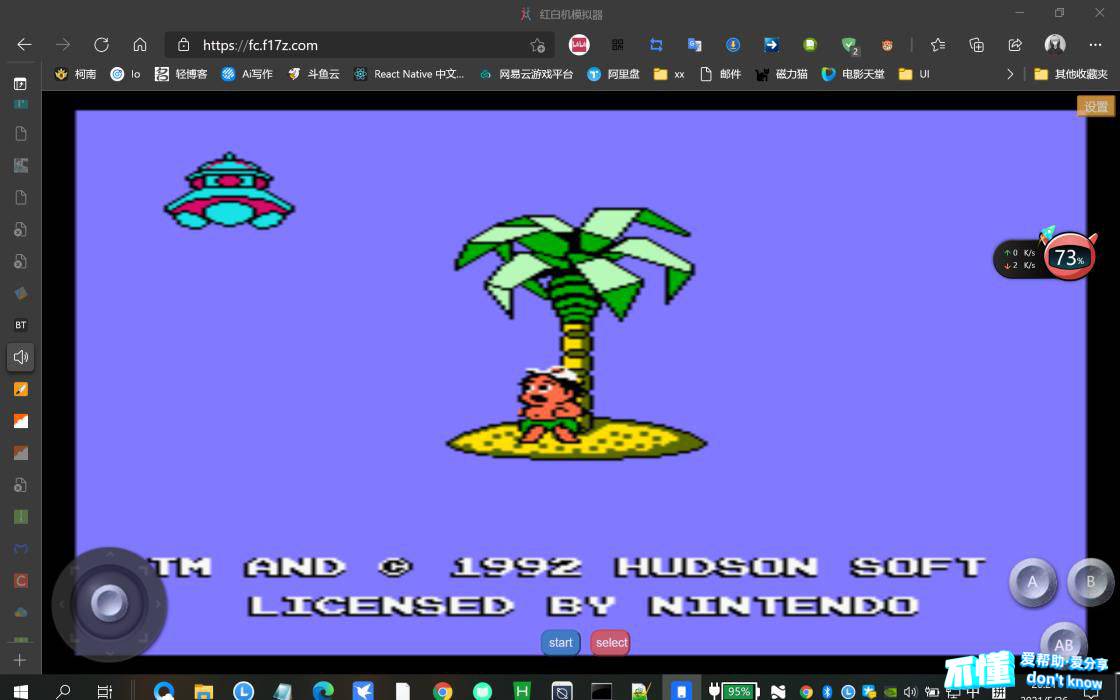Open the 斗鱼云 bookmark
This screenshot has width=1120, height=700.
[314, 74]
